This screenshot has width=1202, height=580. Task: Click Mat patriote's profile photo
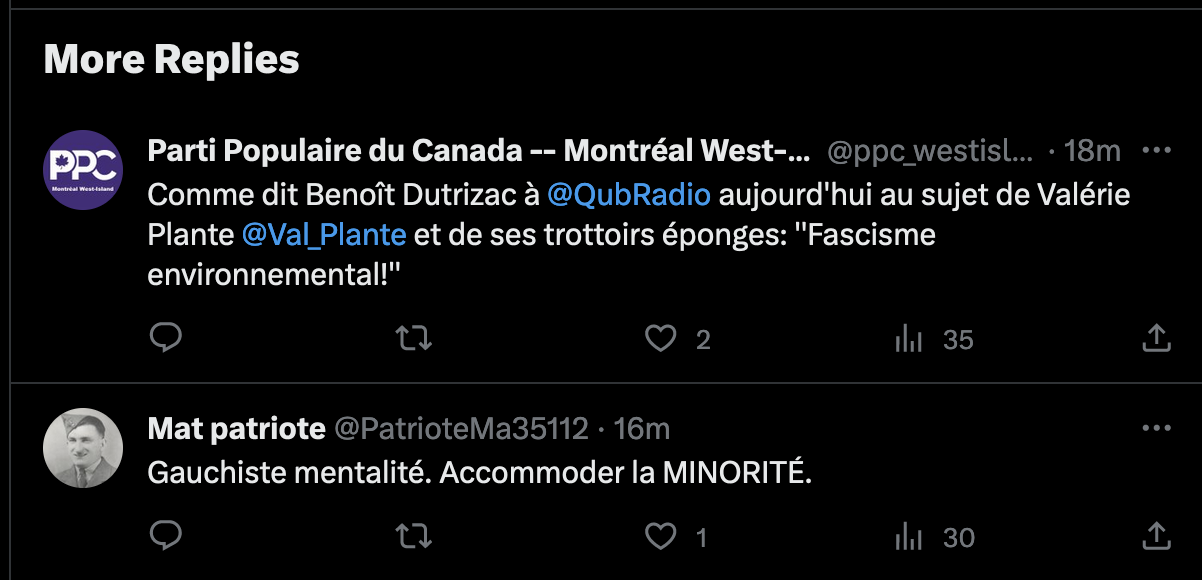[x=83, y=447]
